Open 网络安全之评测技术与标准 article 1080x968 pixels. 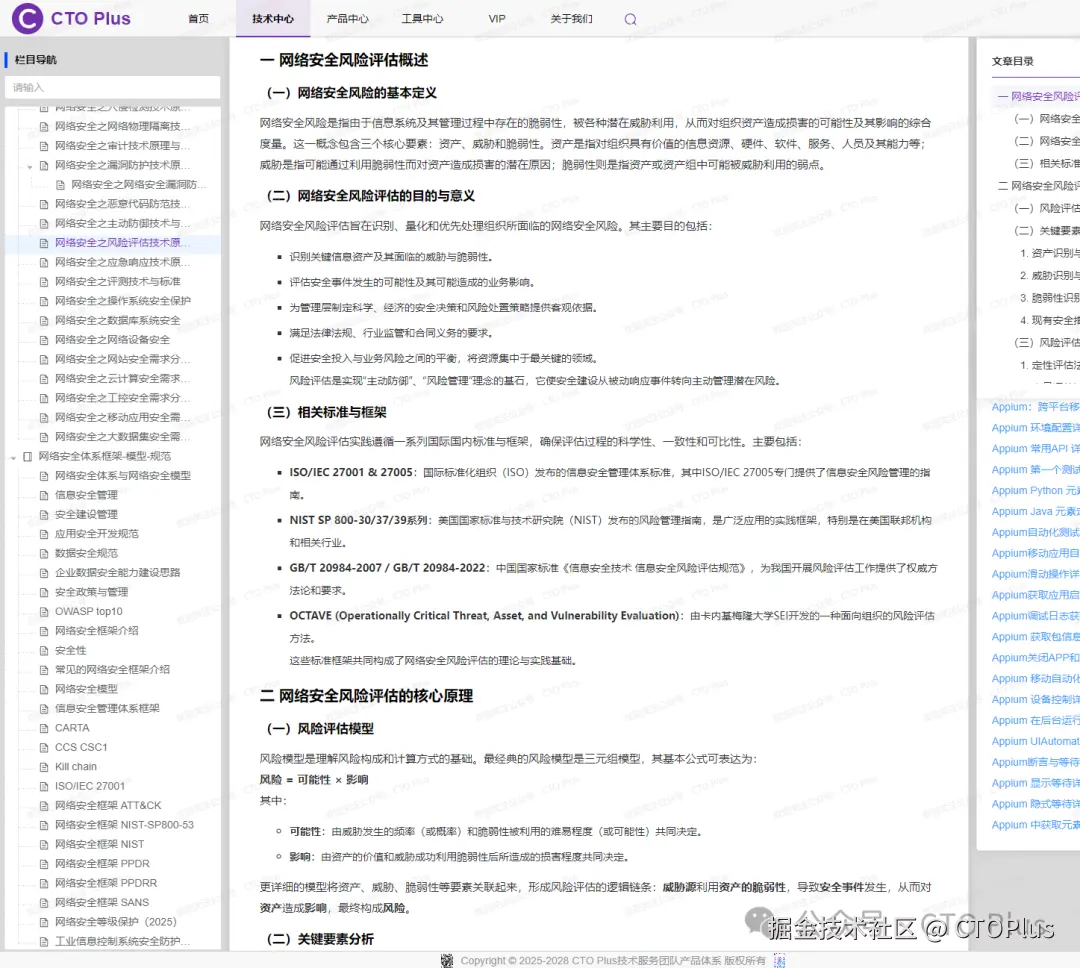tap(118, 282)
